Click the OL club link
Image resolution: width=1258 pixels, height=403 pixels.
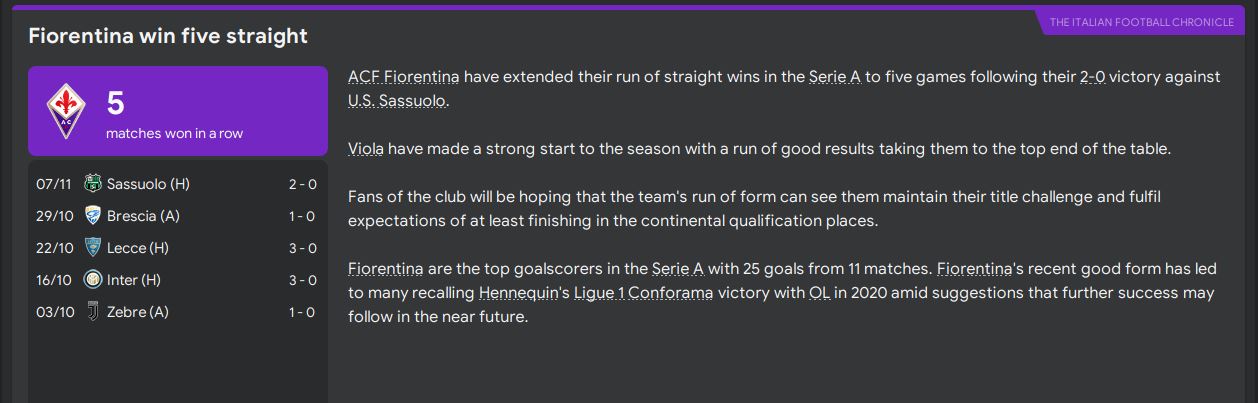click(819, 293)
